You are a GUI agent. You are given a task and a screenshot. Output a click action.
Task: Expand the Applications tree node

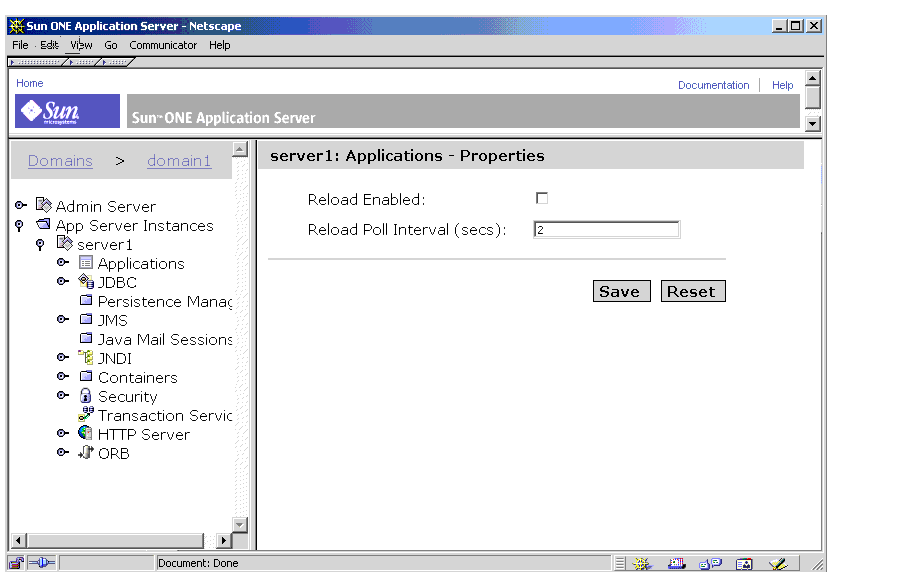click(x=63, y=263)
